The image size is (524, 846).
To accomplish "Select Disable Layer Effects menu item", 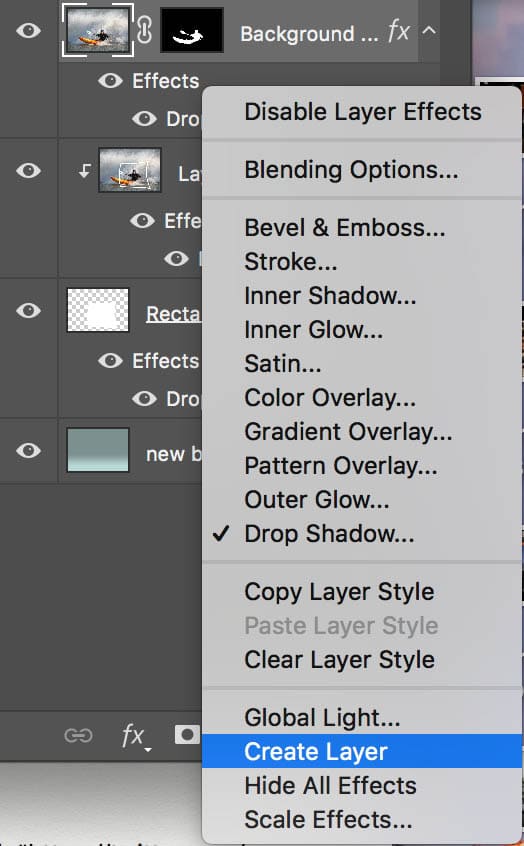I will [362, 112].
